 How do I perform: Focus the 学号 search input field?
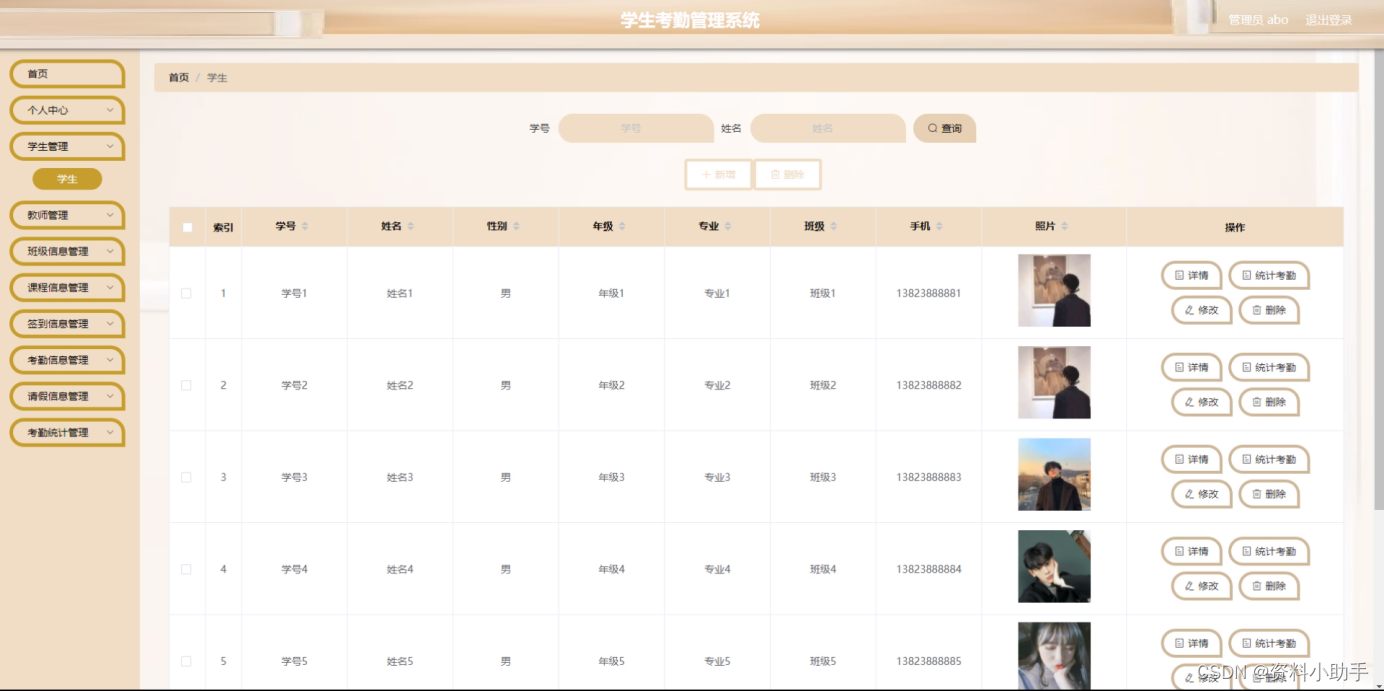636,128
